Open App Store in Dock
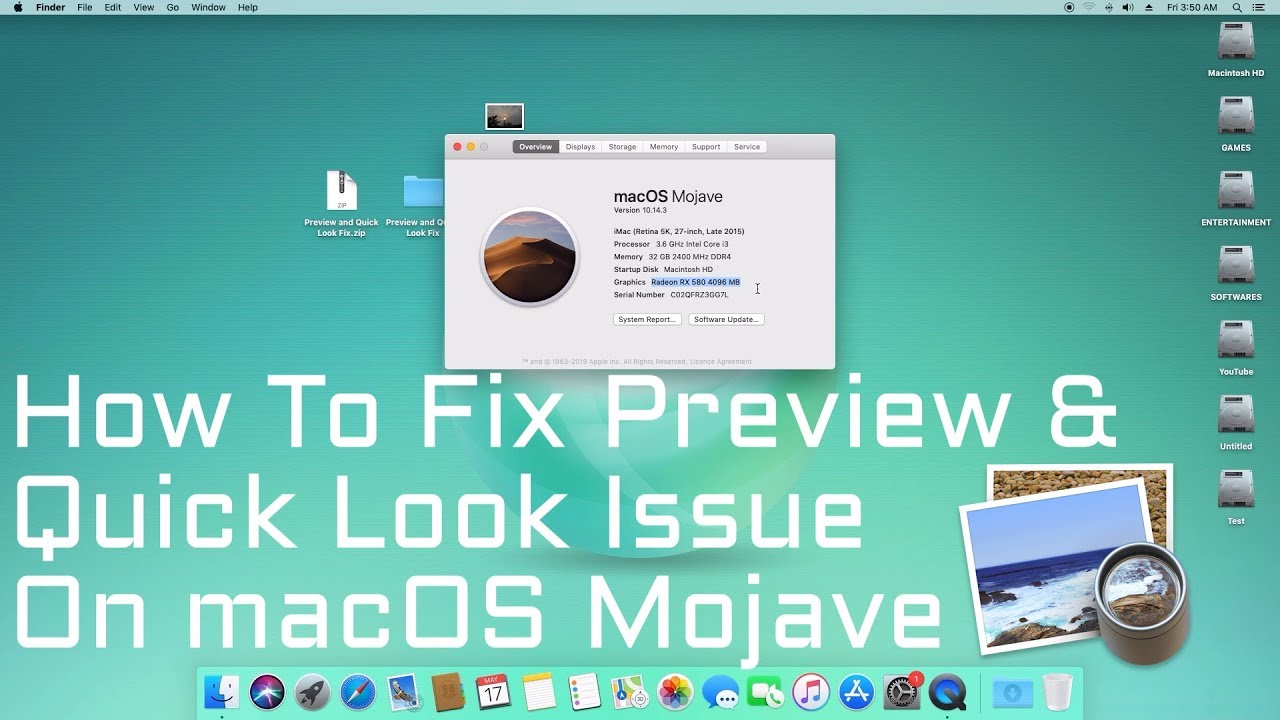This screenshot has width=1280, height=720. point(856,692)
